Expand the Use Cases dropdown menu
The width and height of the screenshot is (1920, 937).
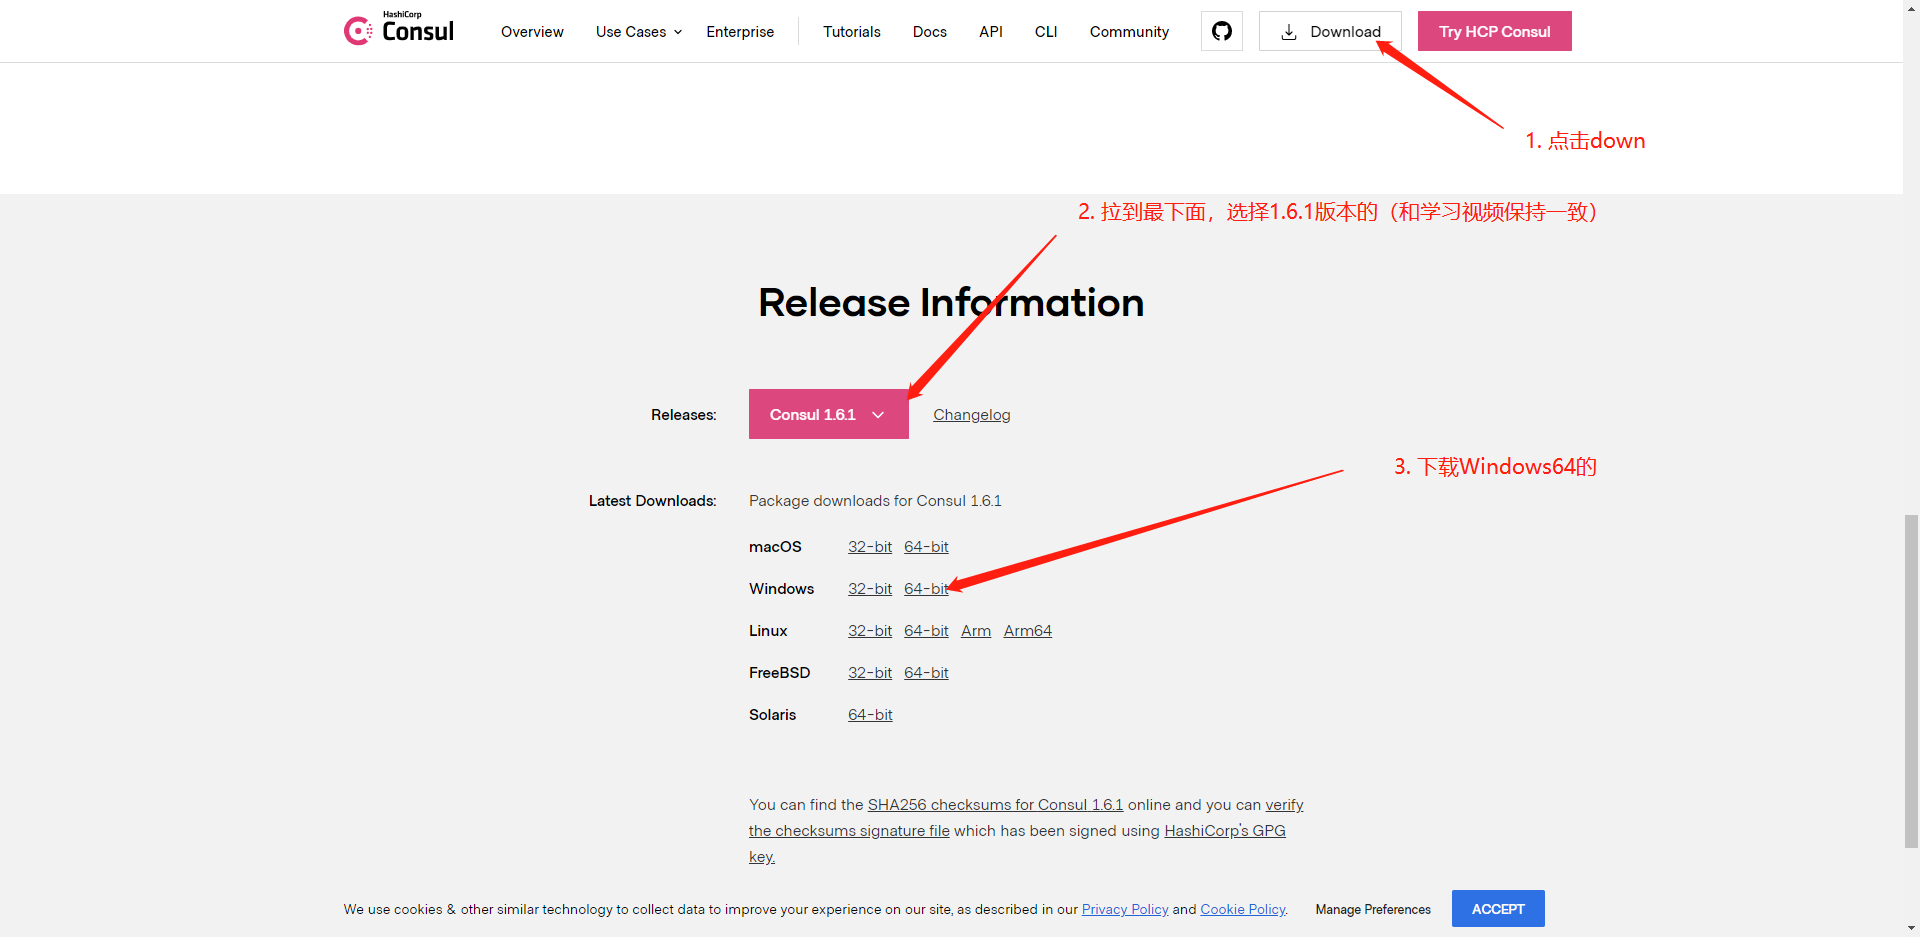(x=639, y=32)
